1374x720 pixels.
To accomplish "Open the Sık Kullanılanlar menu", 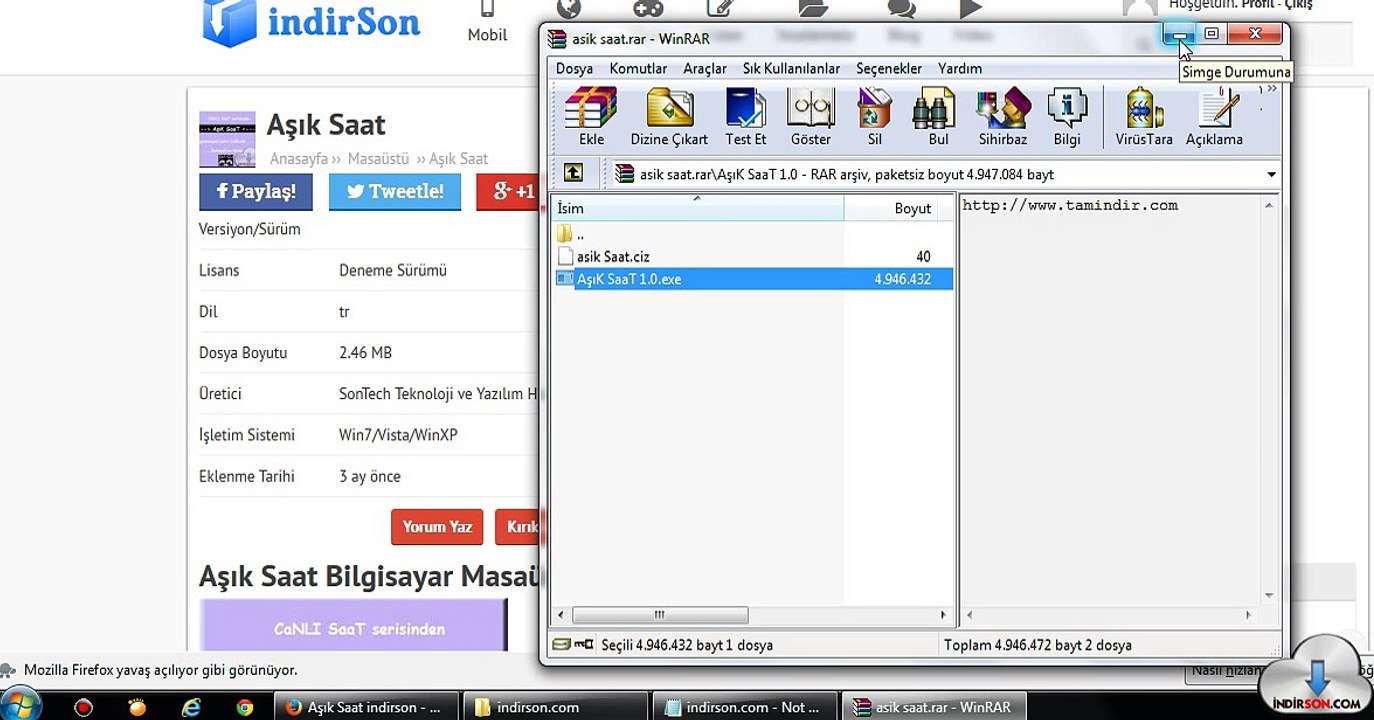I will click(x=791, y=68).
